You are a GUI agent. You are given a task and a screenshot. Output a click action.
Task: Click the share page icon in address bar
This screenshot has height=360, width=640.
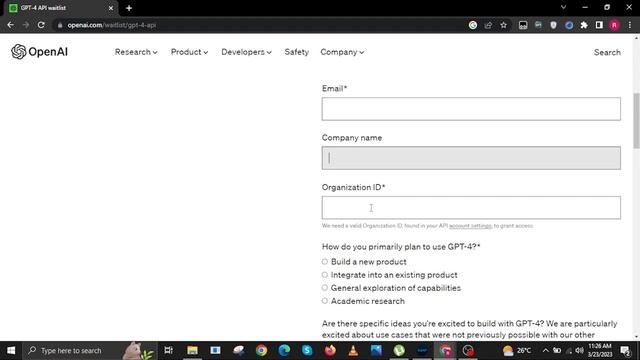pyautogui.click(x=488, y=25)
